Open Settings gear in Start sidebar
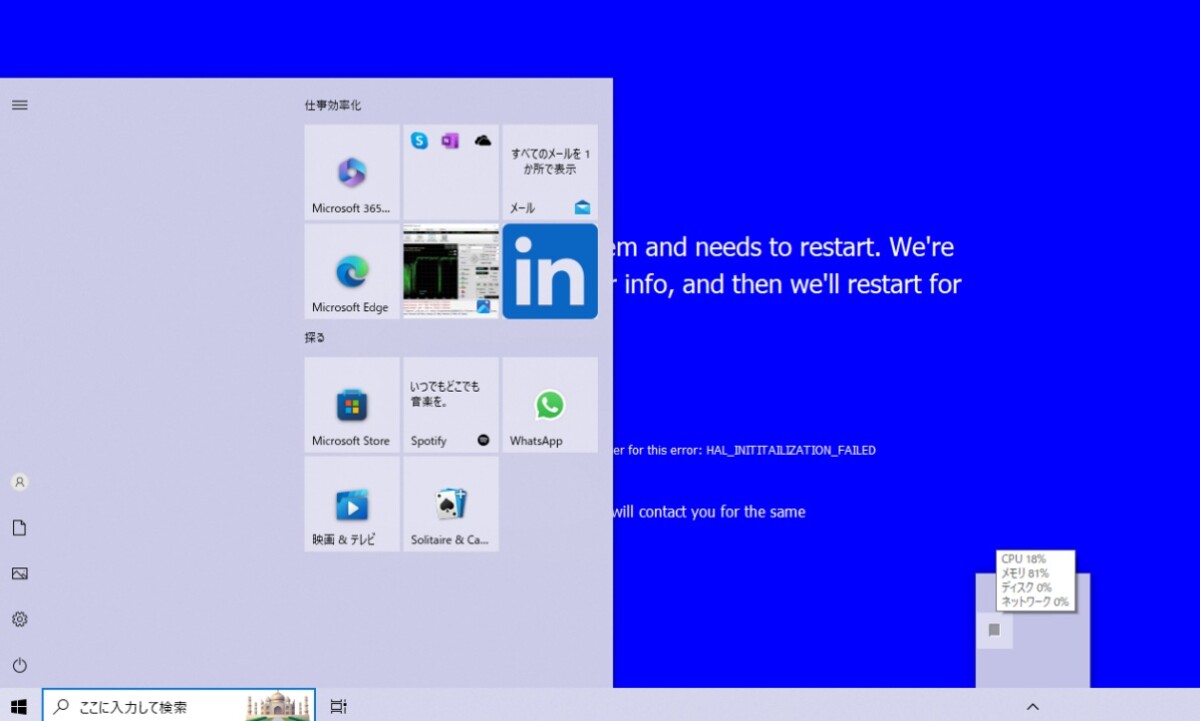The width and height of the screenshot is (1200, 721). click(x=19, y=620)
